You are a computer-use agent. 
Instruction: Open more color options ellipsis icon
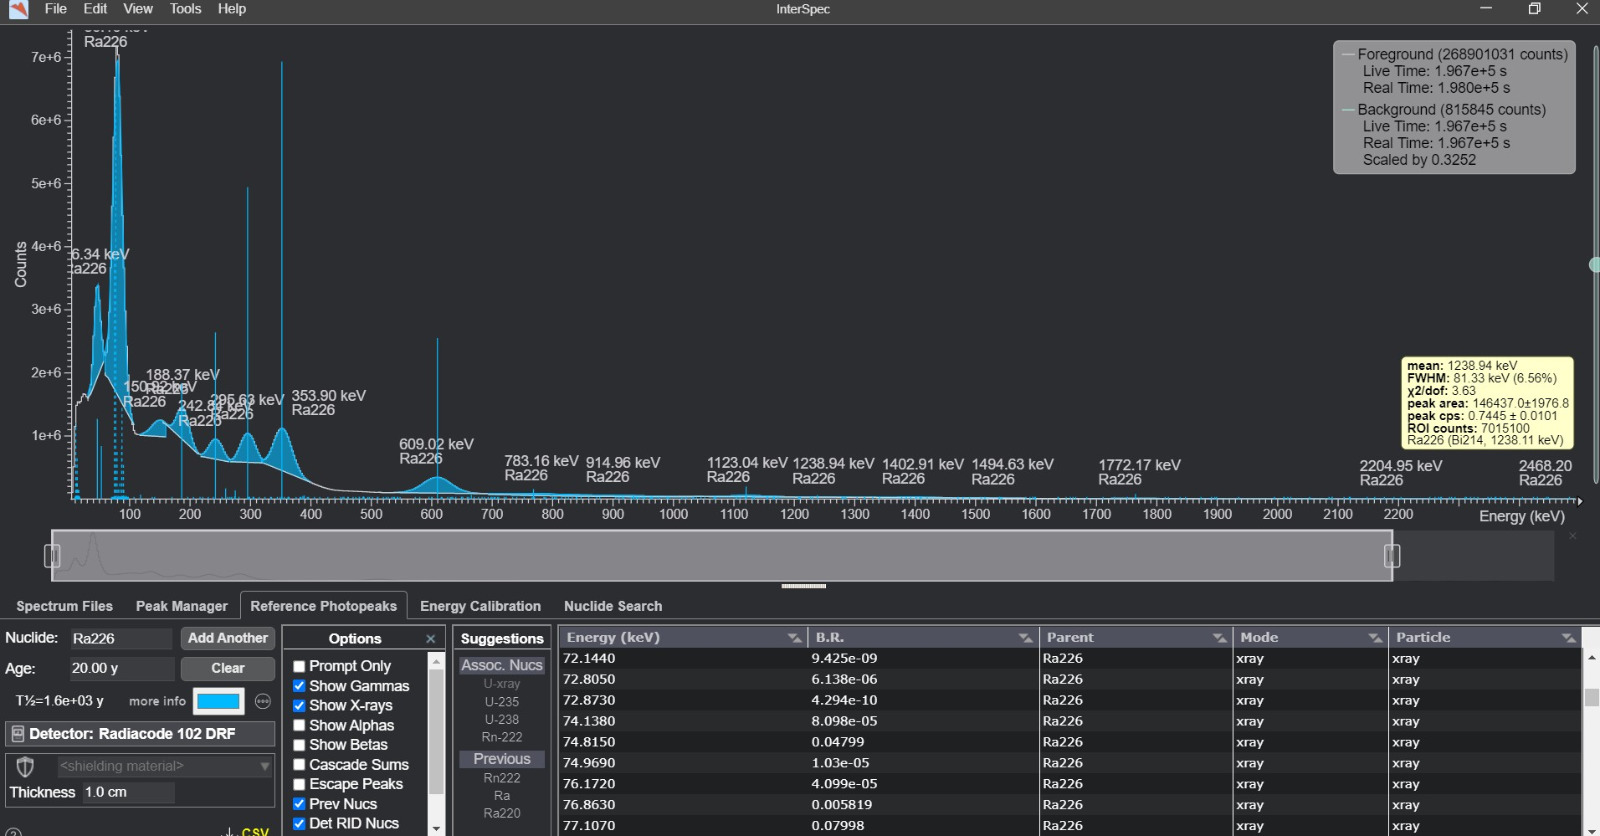[x=263, y=701]
